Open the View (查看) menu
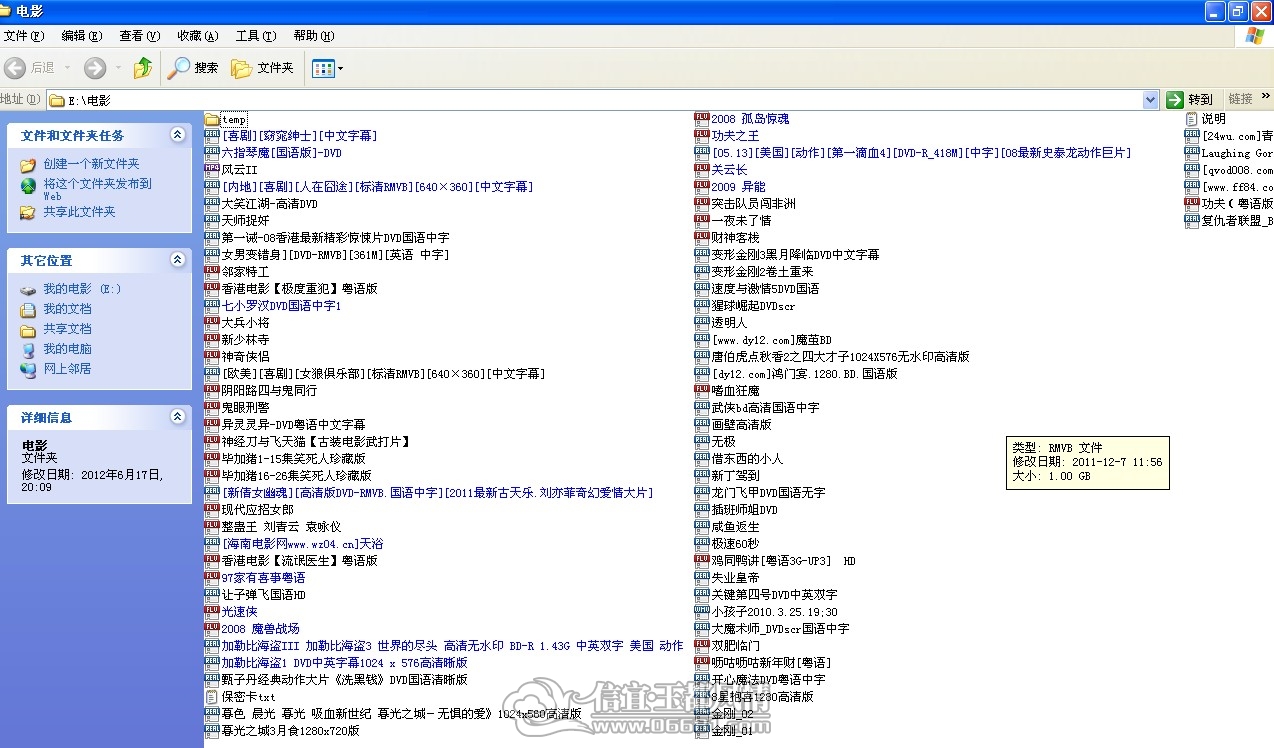 pyautogui.click(x=140, y=36)
